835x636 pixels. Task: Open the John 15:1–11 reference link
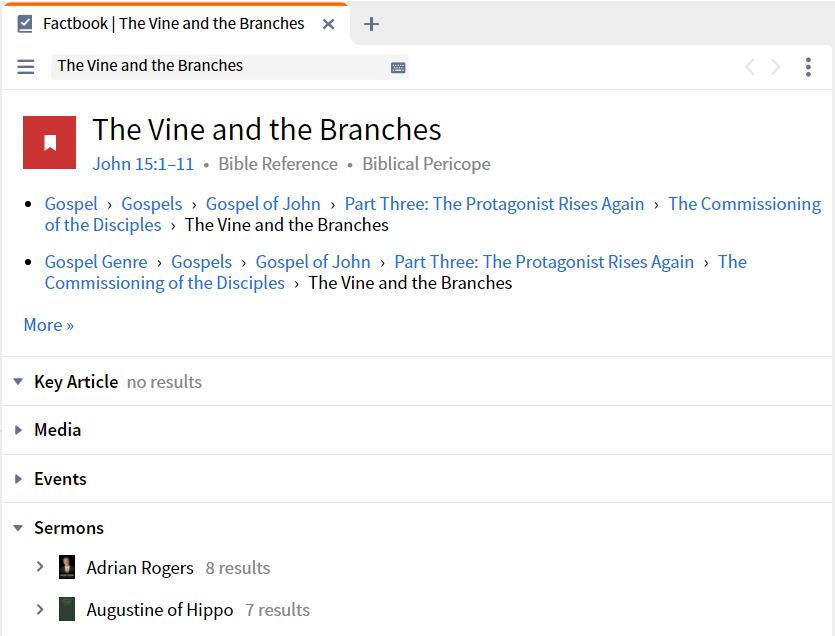coord(143,164)
